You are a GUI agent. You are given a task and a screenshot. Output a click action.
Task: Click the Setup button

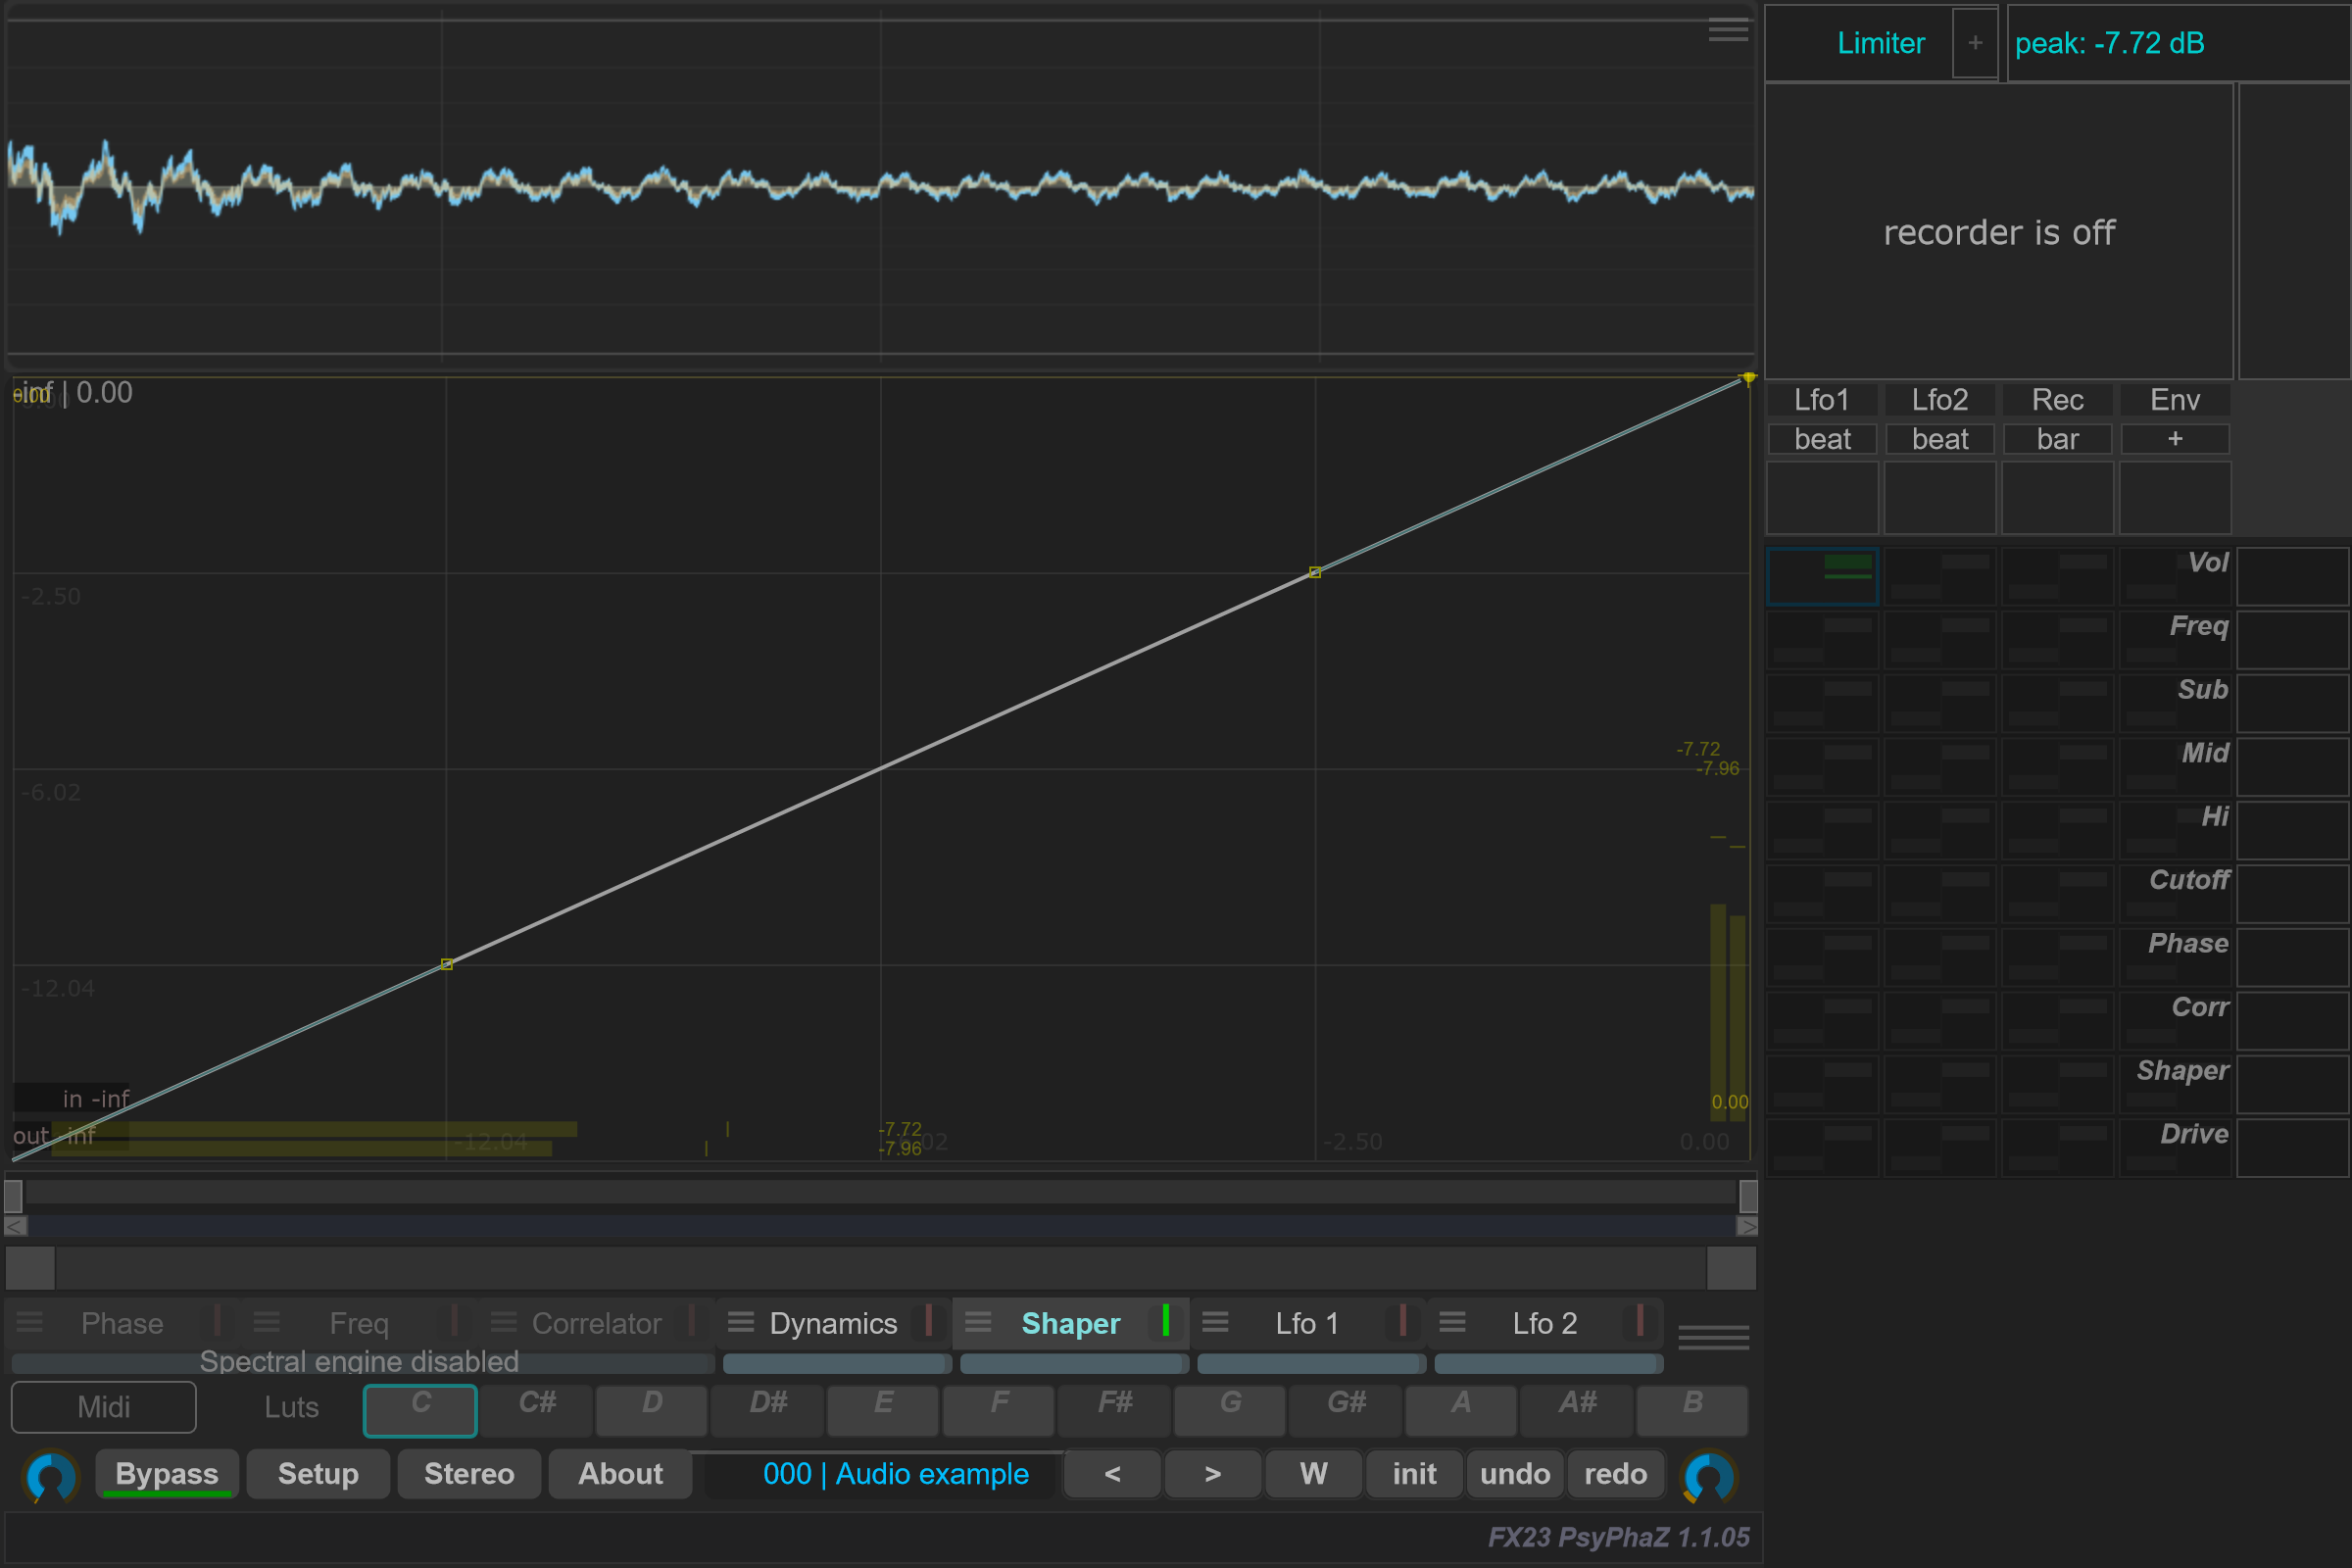point(318,1474)
